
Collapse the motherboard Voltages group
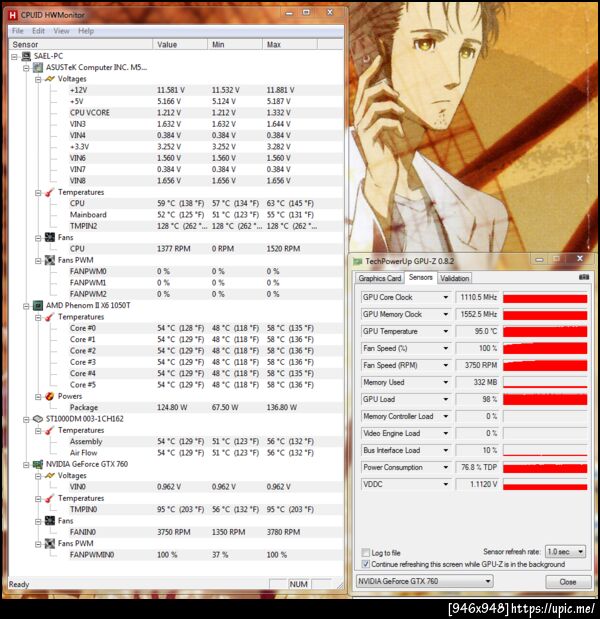(38, 80)
